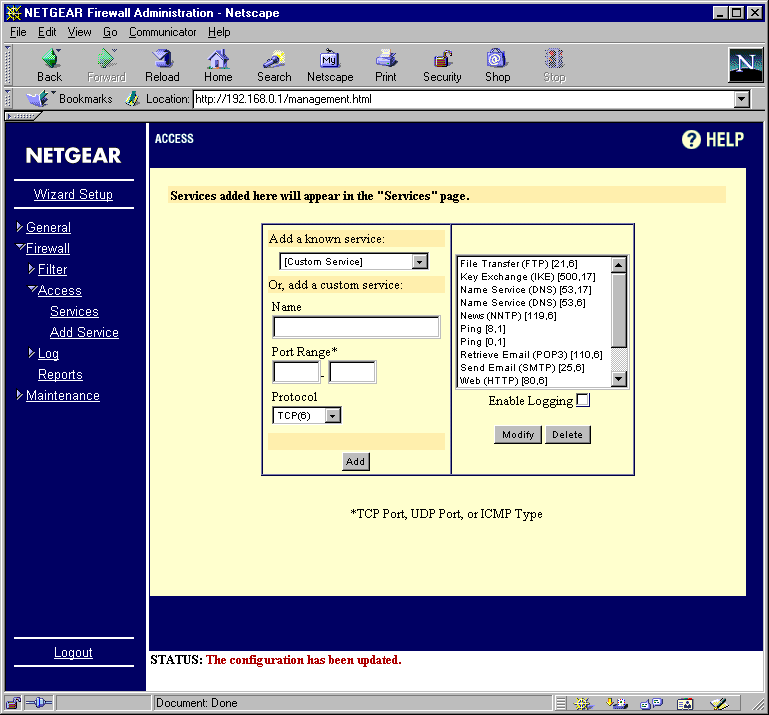Click the services list scrollbar down arrow
The width and height of the screenshot is (769, 715).
tap(619, 379)
